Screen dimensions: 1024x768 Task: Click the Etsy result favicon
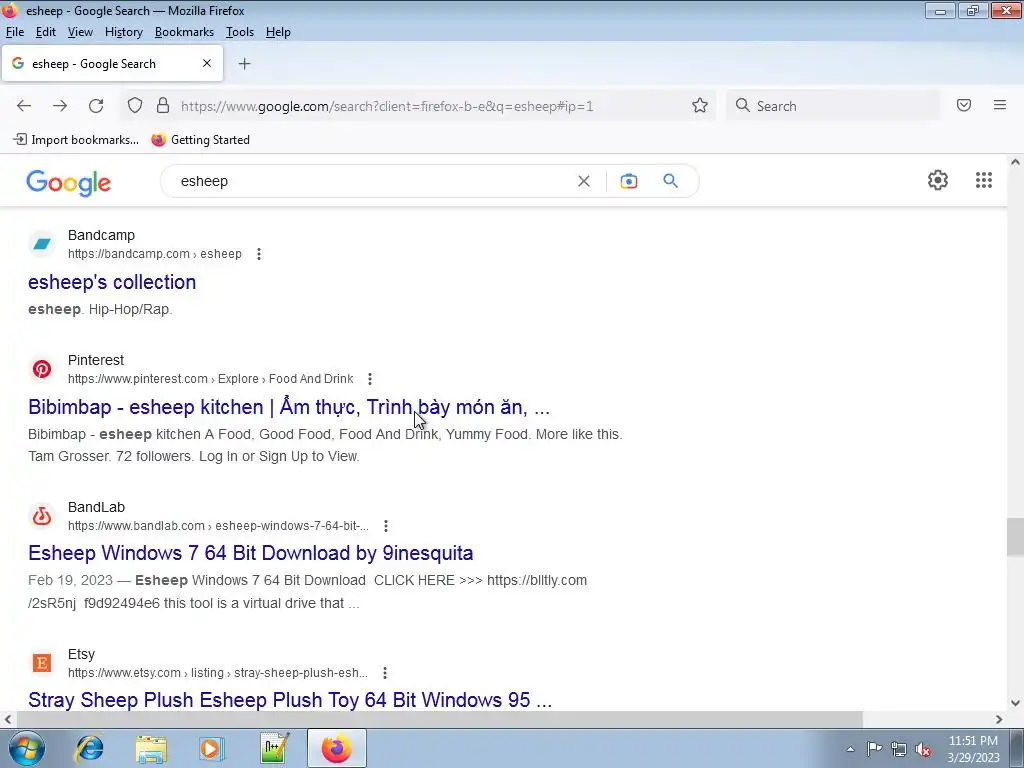42,663
